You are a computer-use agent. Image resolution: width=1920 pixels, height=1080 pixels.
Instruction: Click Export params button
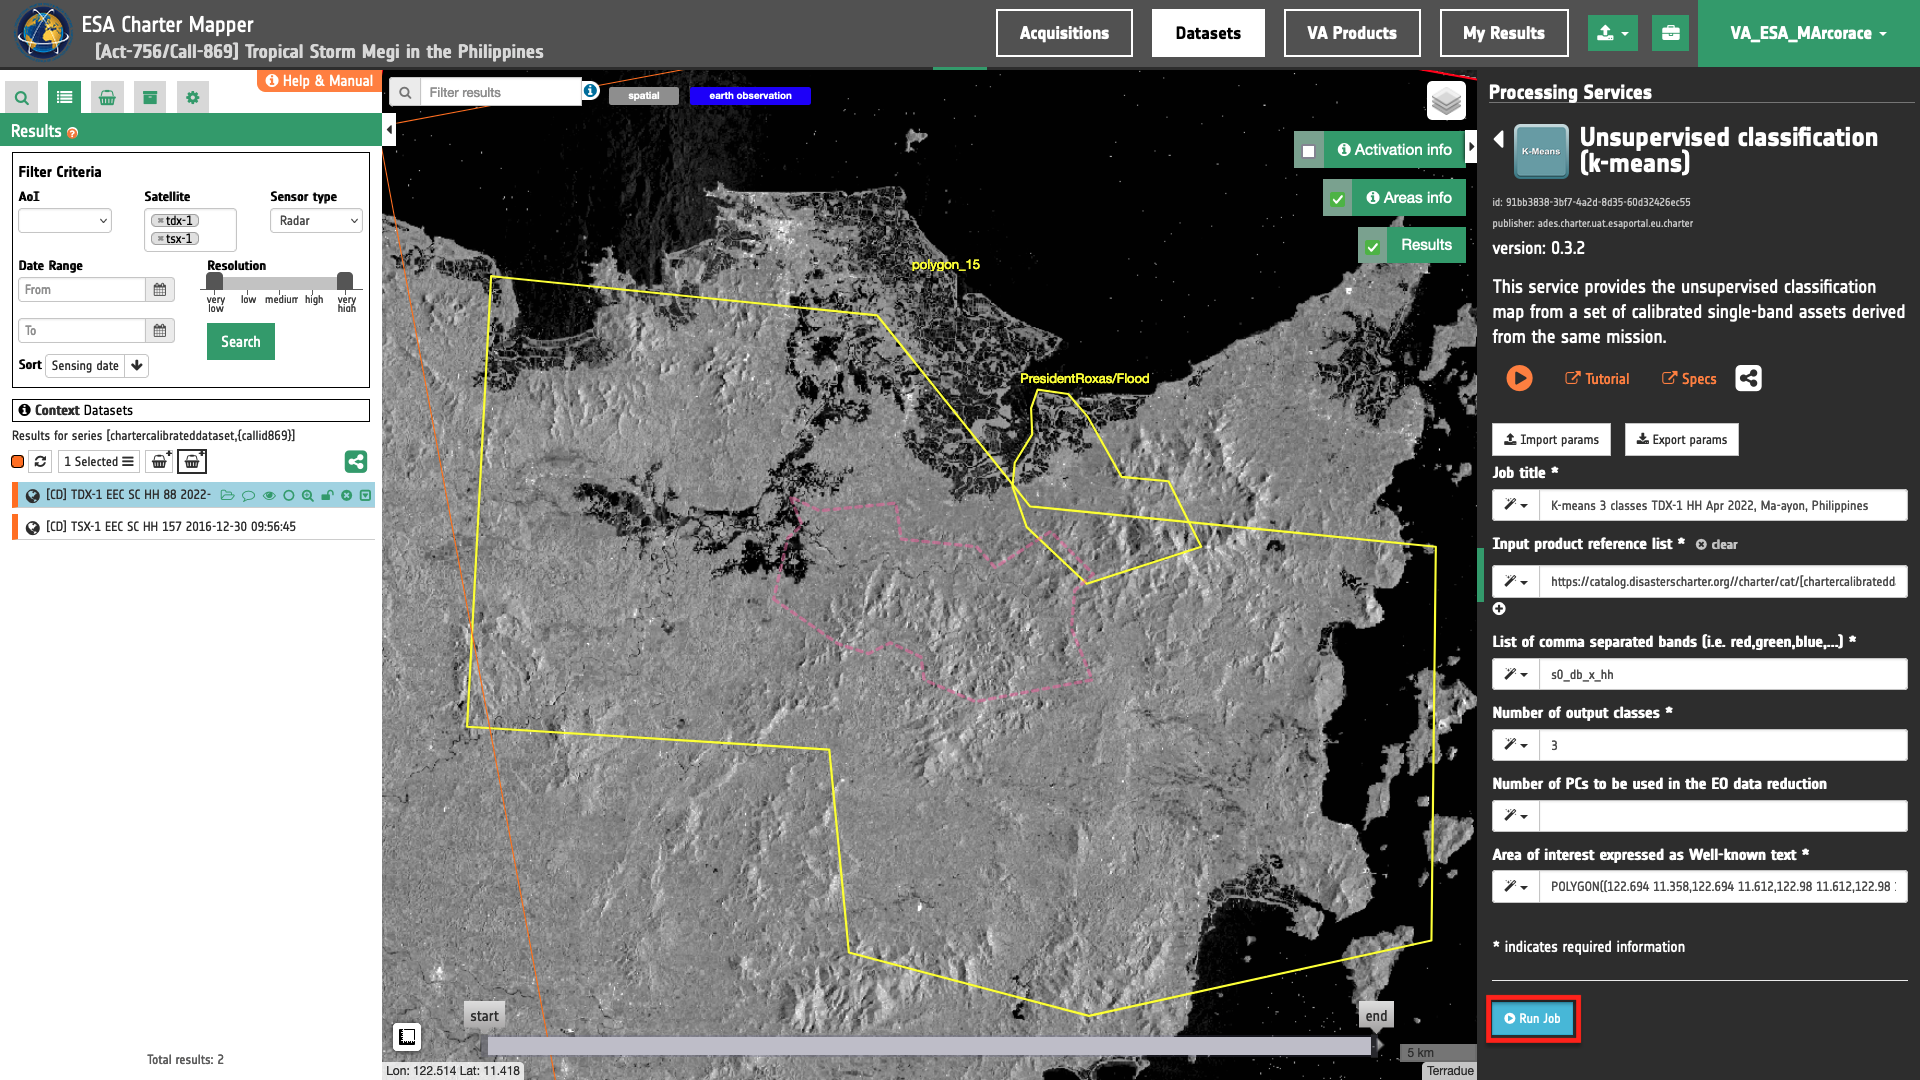[x=1681, y=440]
